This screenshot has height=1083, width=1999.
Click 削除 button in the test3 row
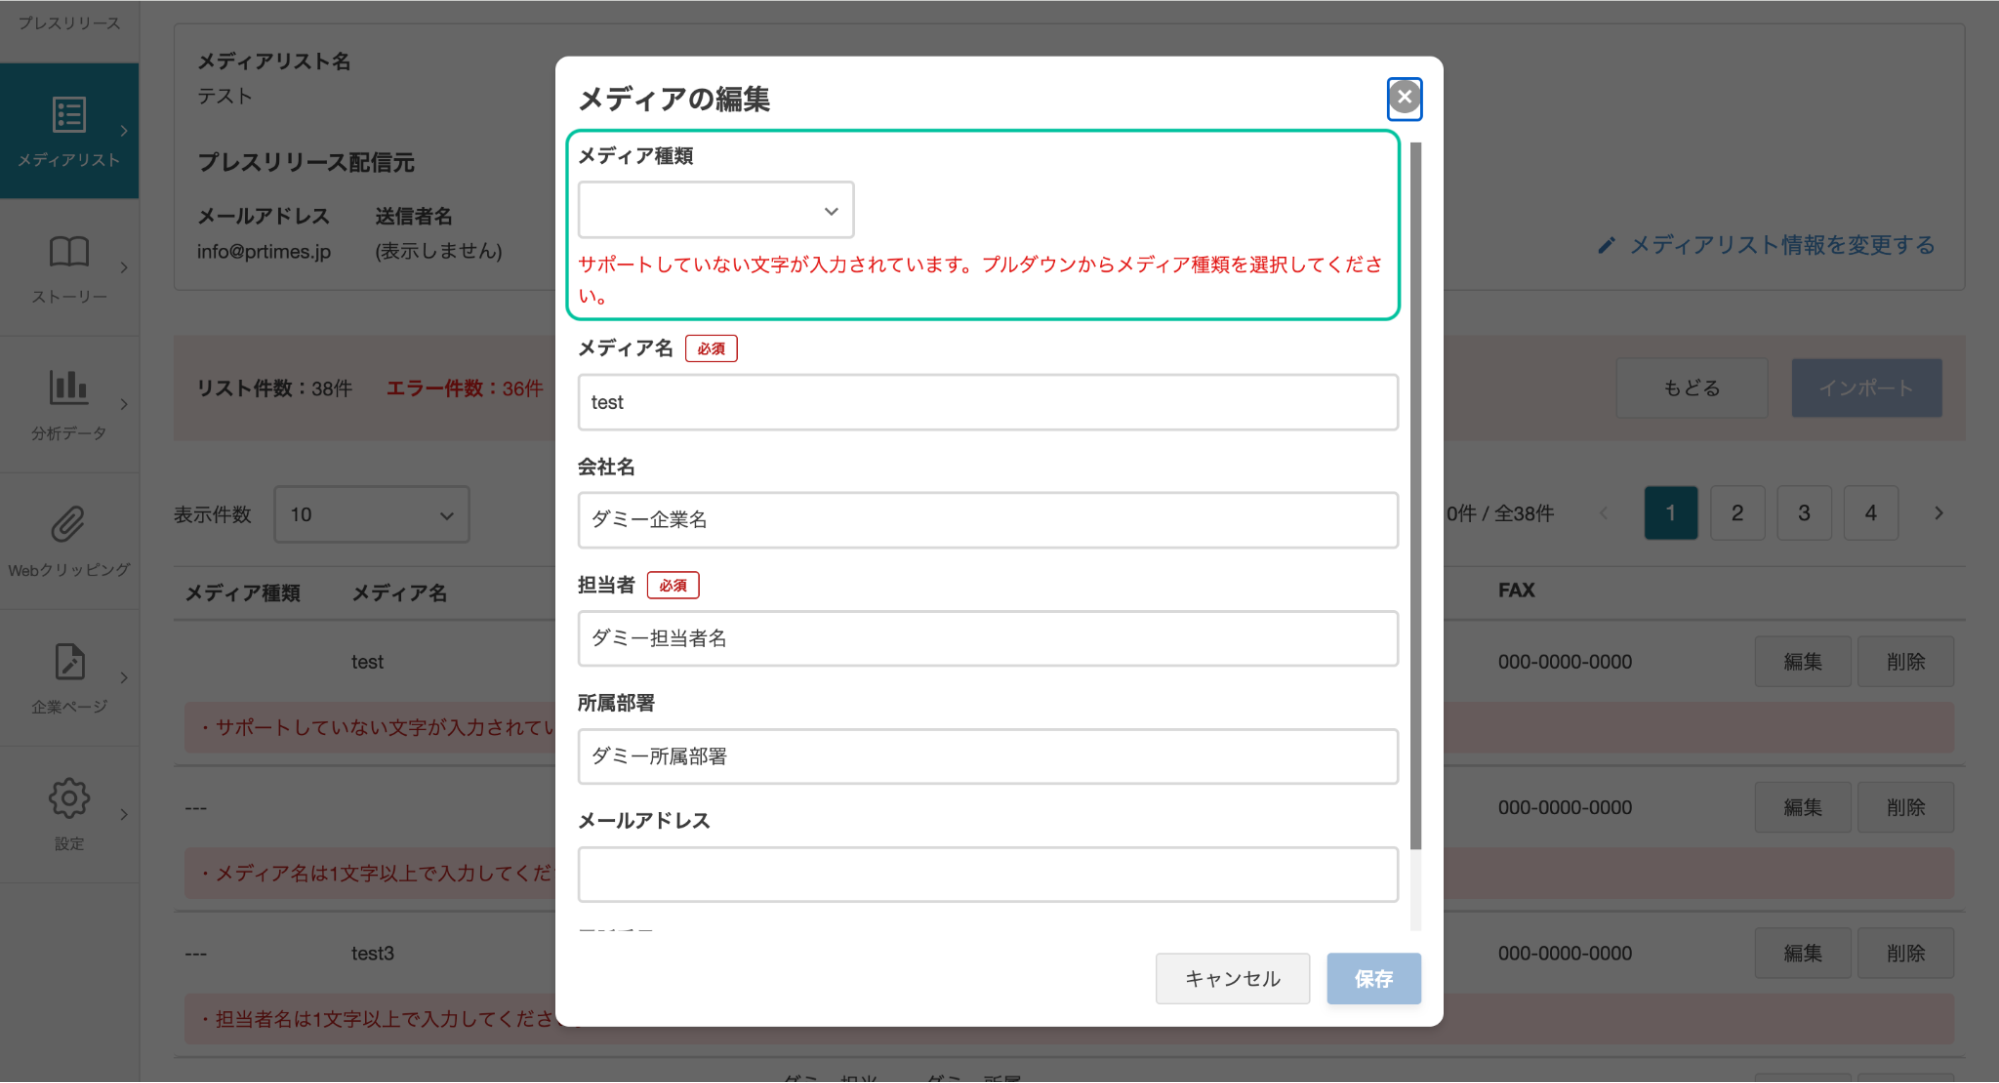(x=1905, y=953)
